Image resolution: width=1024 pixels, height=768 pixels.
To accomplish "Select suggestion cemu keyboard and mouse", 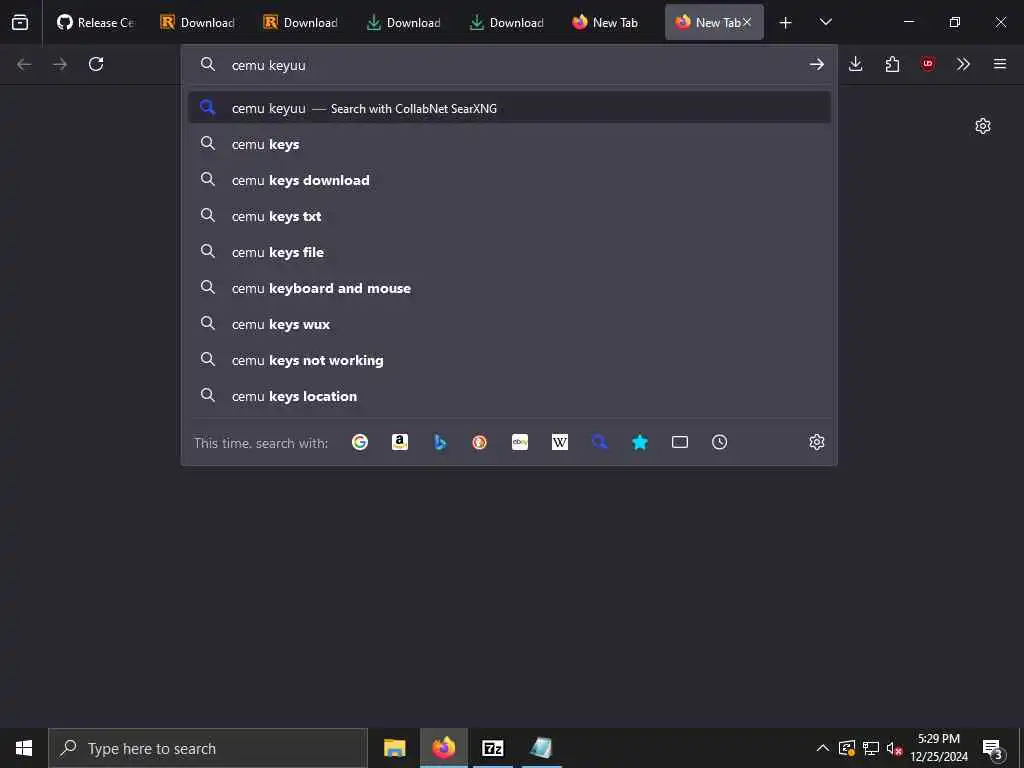I will [509, 288].
